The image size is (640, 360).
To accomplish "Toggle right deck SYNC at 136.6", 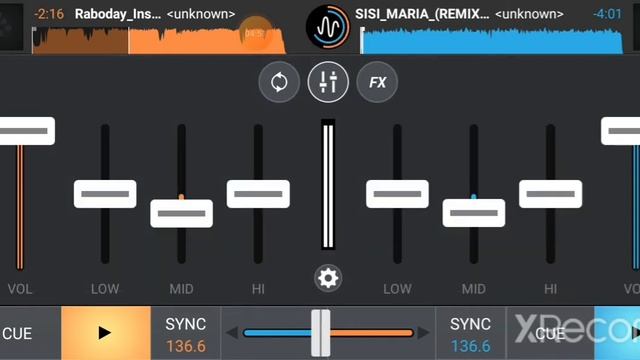I will (x=471, y=334).
